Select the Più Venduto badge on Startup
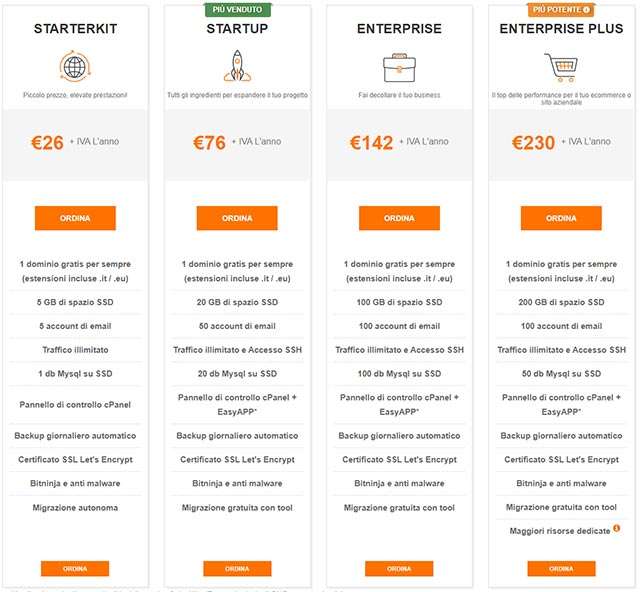 (x=236, y=10)
